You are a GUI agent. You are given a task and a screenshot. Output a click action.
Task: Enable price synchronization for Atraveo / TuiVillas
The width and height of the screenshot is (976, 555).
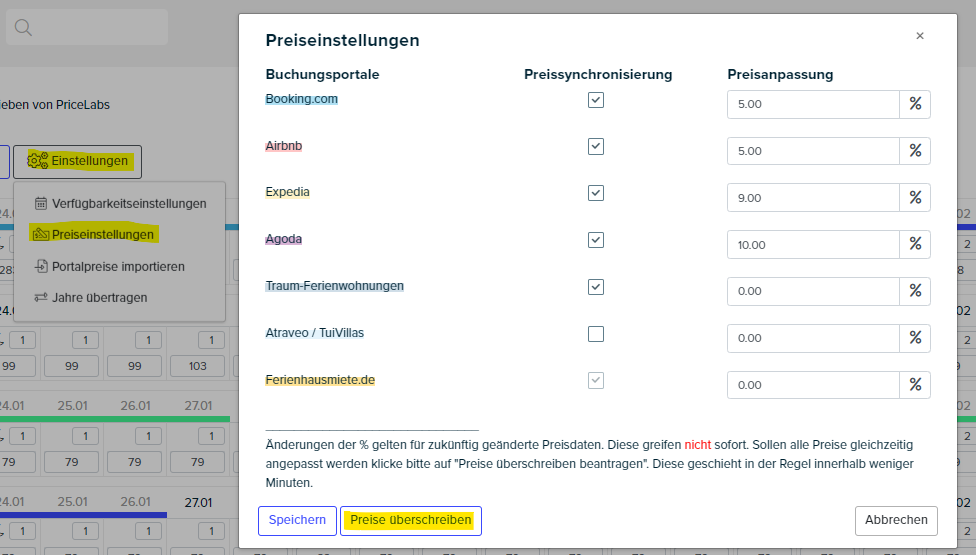coord(596,334)
